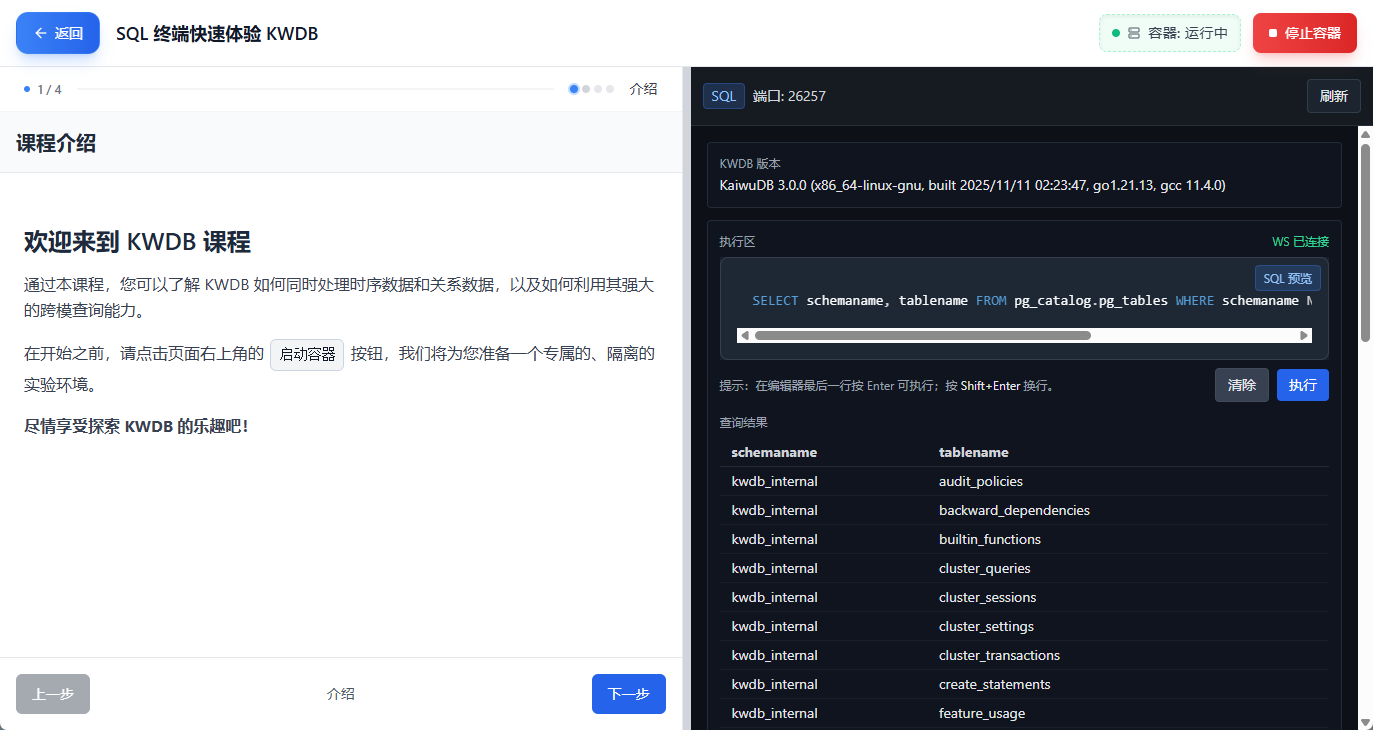
Task: Click the green running status dot
Action: [1115, 33]
